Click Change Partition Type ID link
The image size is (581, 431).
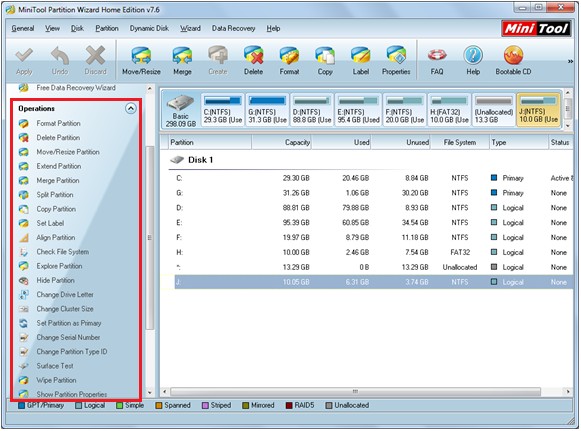pos(72,352)
